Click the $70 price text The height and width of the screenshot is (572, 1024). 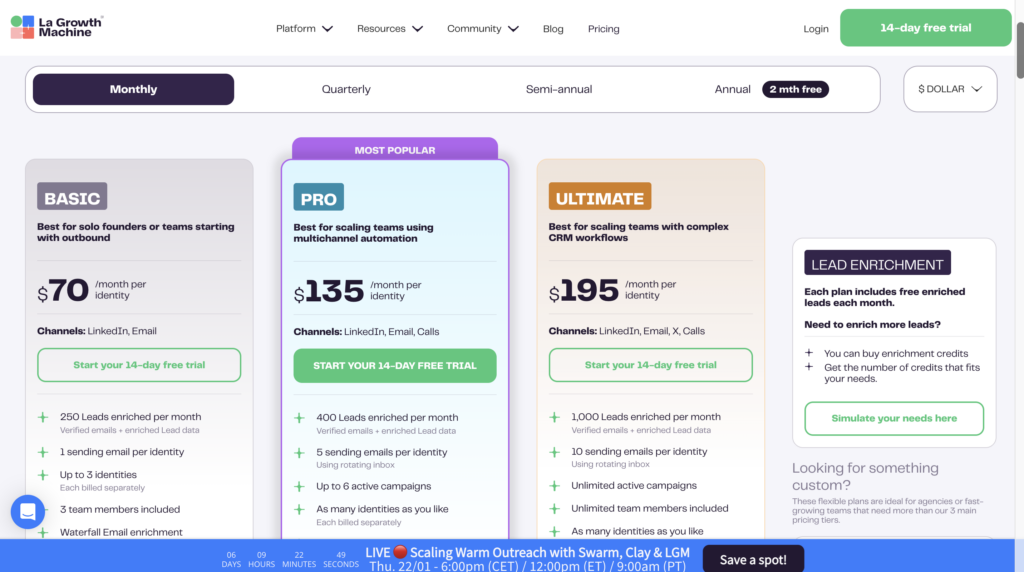coord(63,291)
